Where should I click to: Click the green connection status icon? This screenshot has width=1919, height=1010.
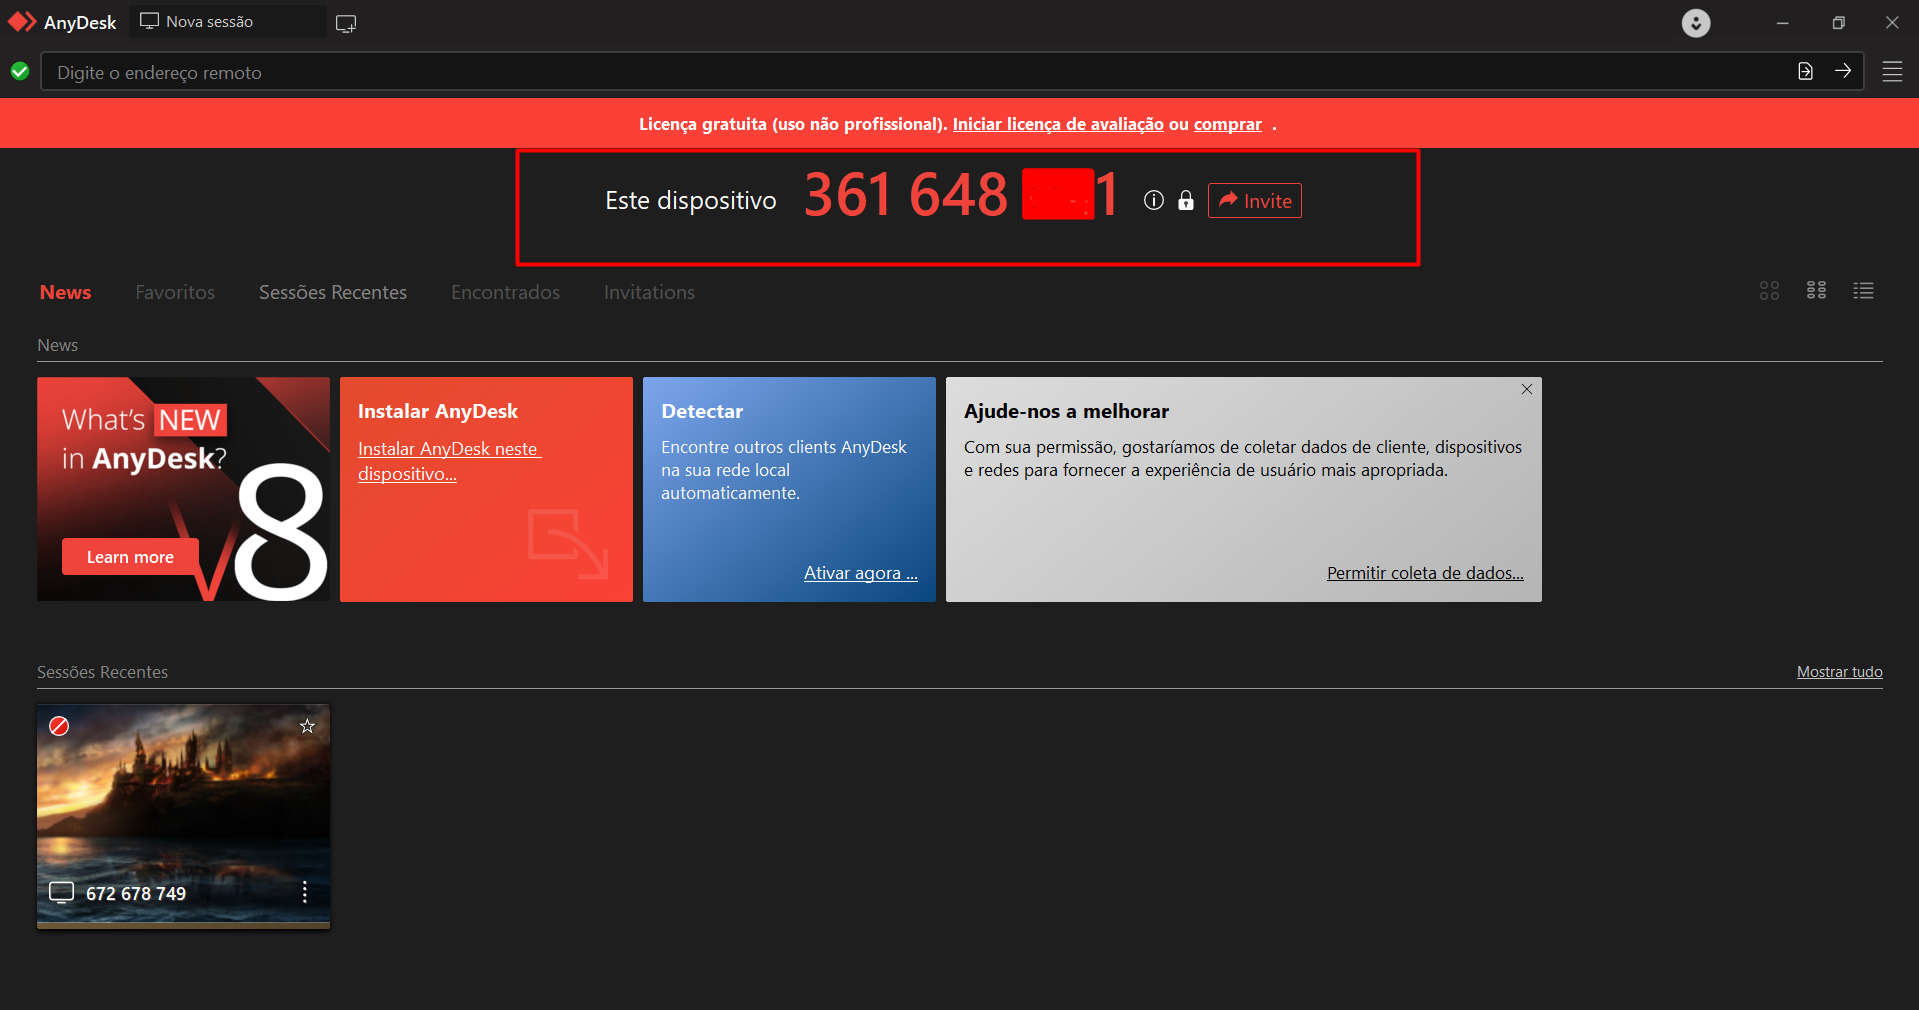pyautogui.click(x=20, y=71)
